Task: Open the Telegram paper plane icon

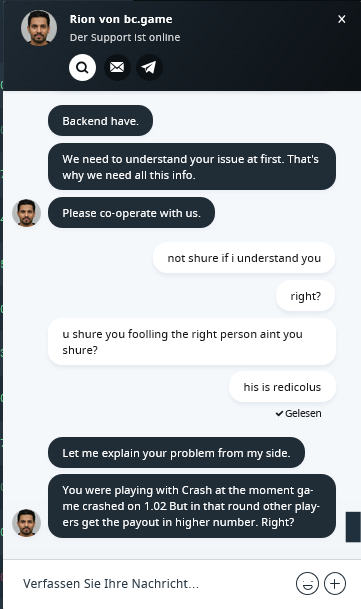Action: point(149,68)
